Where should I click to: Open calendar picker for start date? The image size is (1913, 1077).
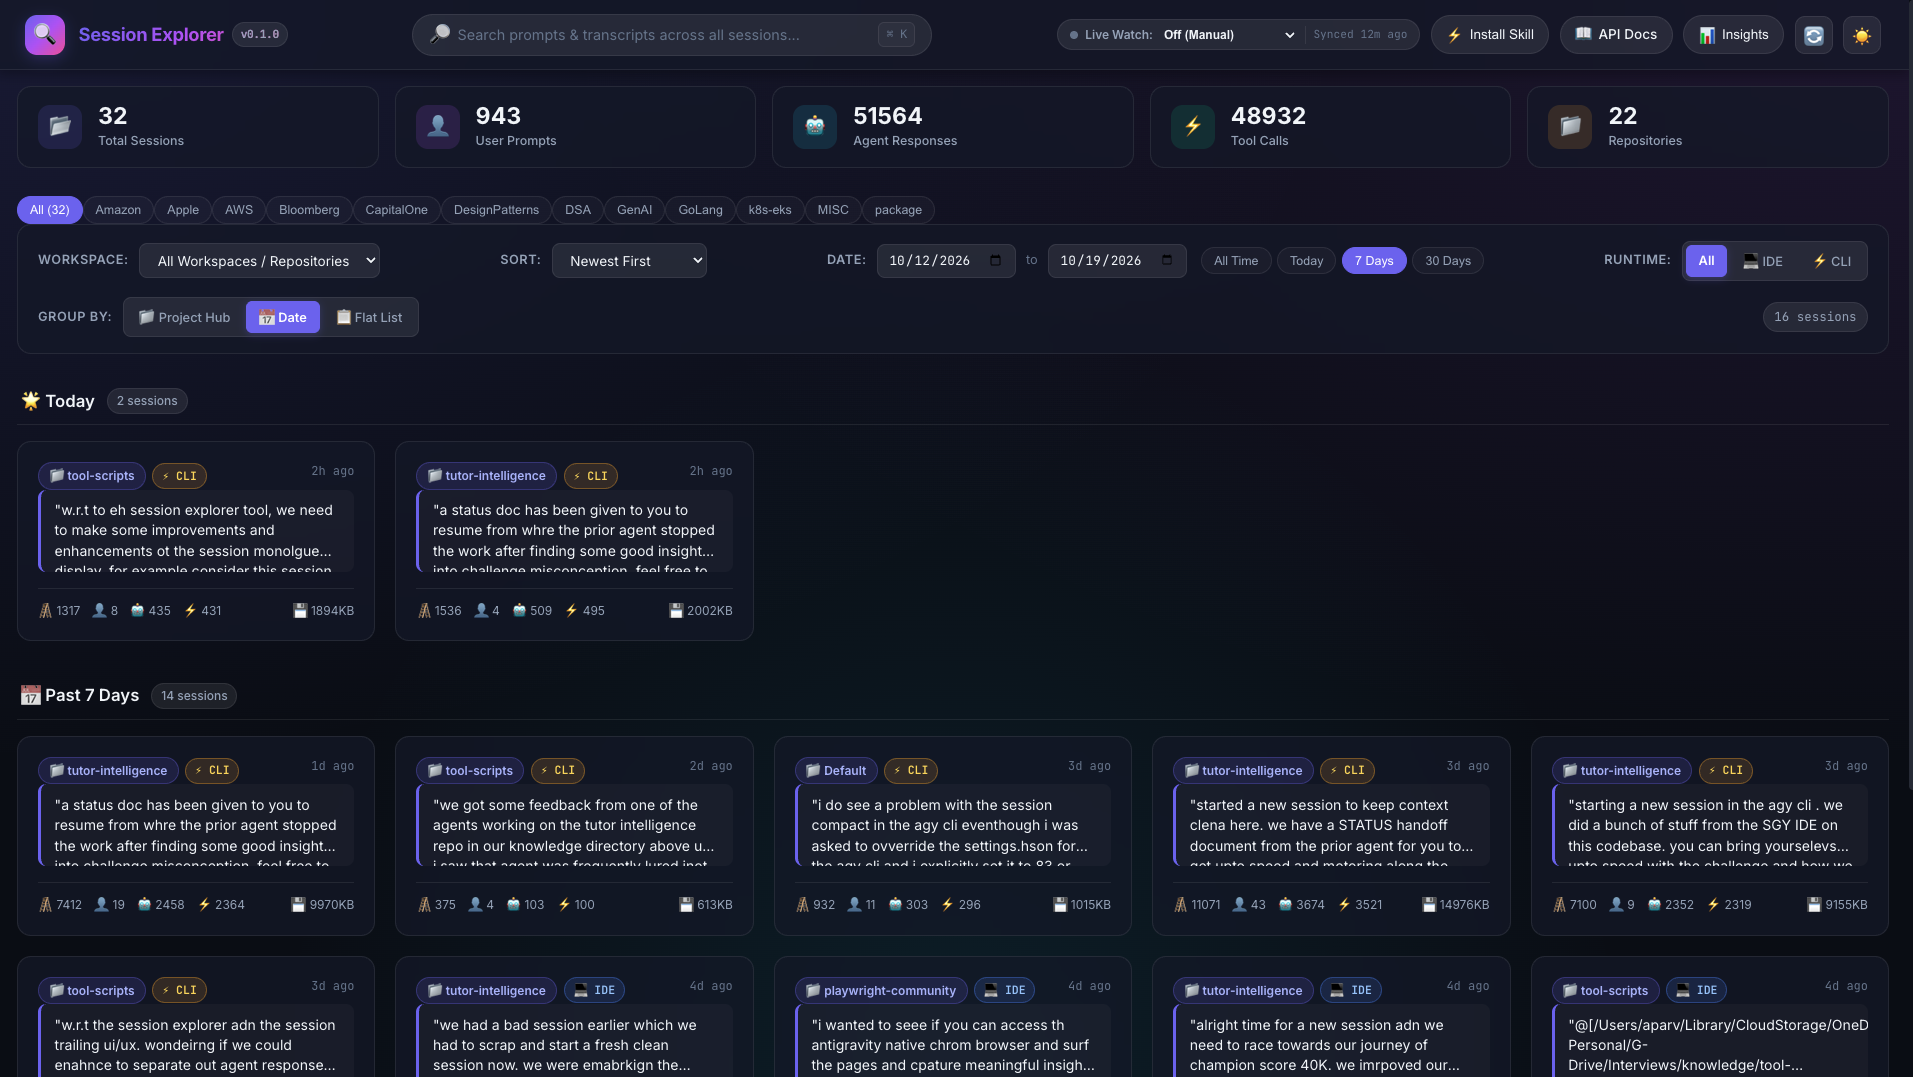[995, 260]
